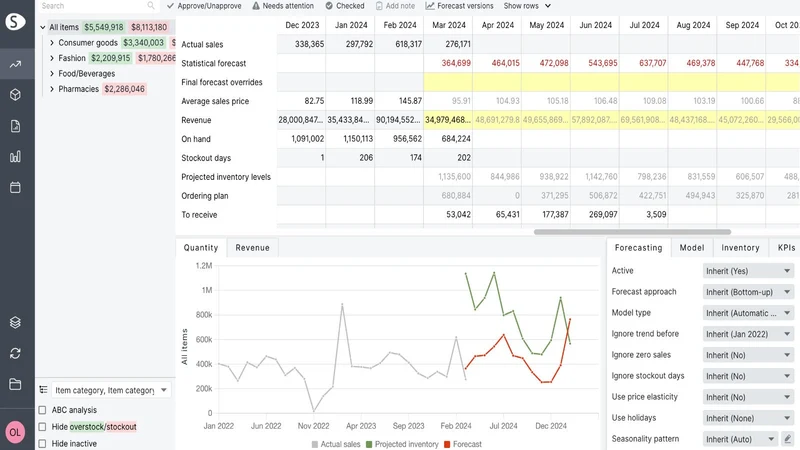Switch to the Revenue chart tab
This screenshot has height=450, width=800.
pyautogui.click(x=252, y=247)
